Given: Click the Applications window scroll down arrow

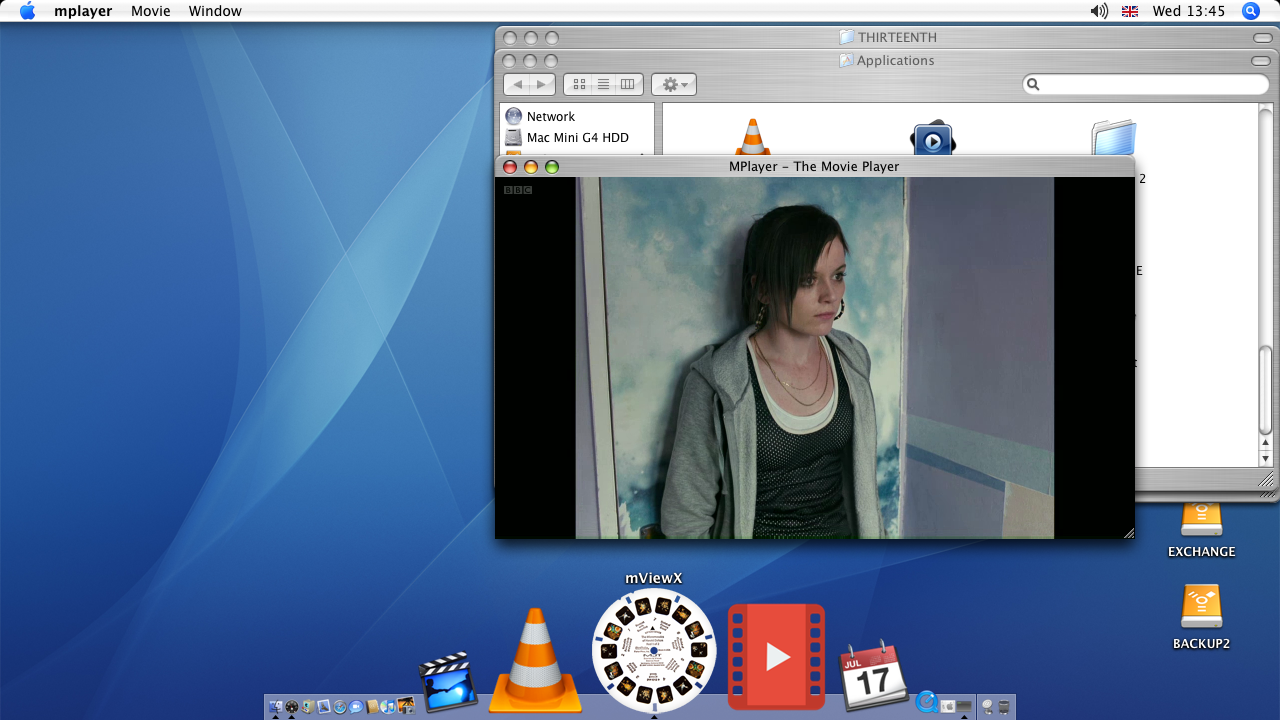Looking at the screenshot, I should [1265, 458].
